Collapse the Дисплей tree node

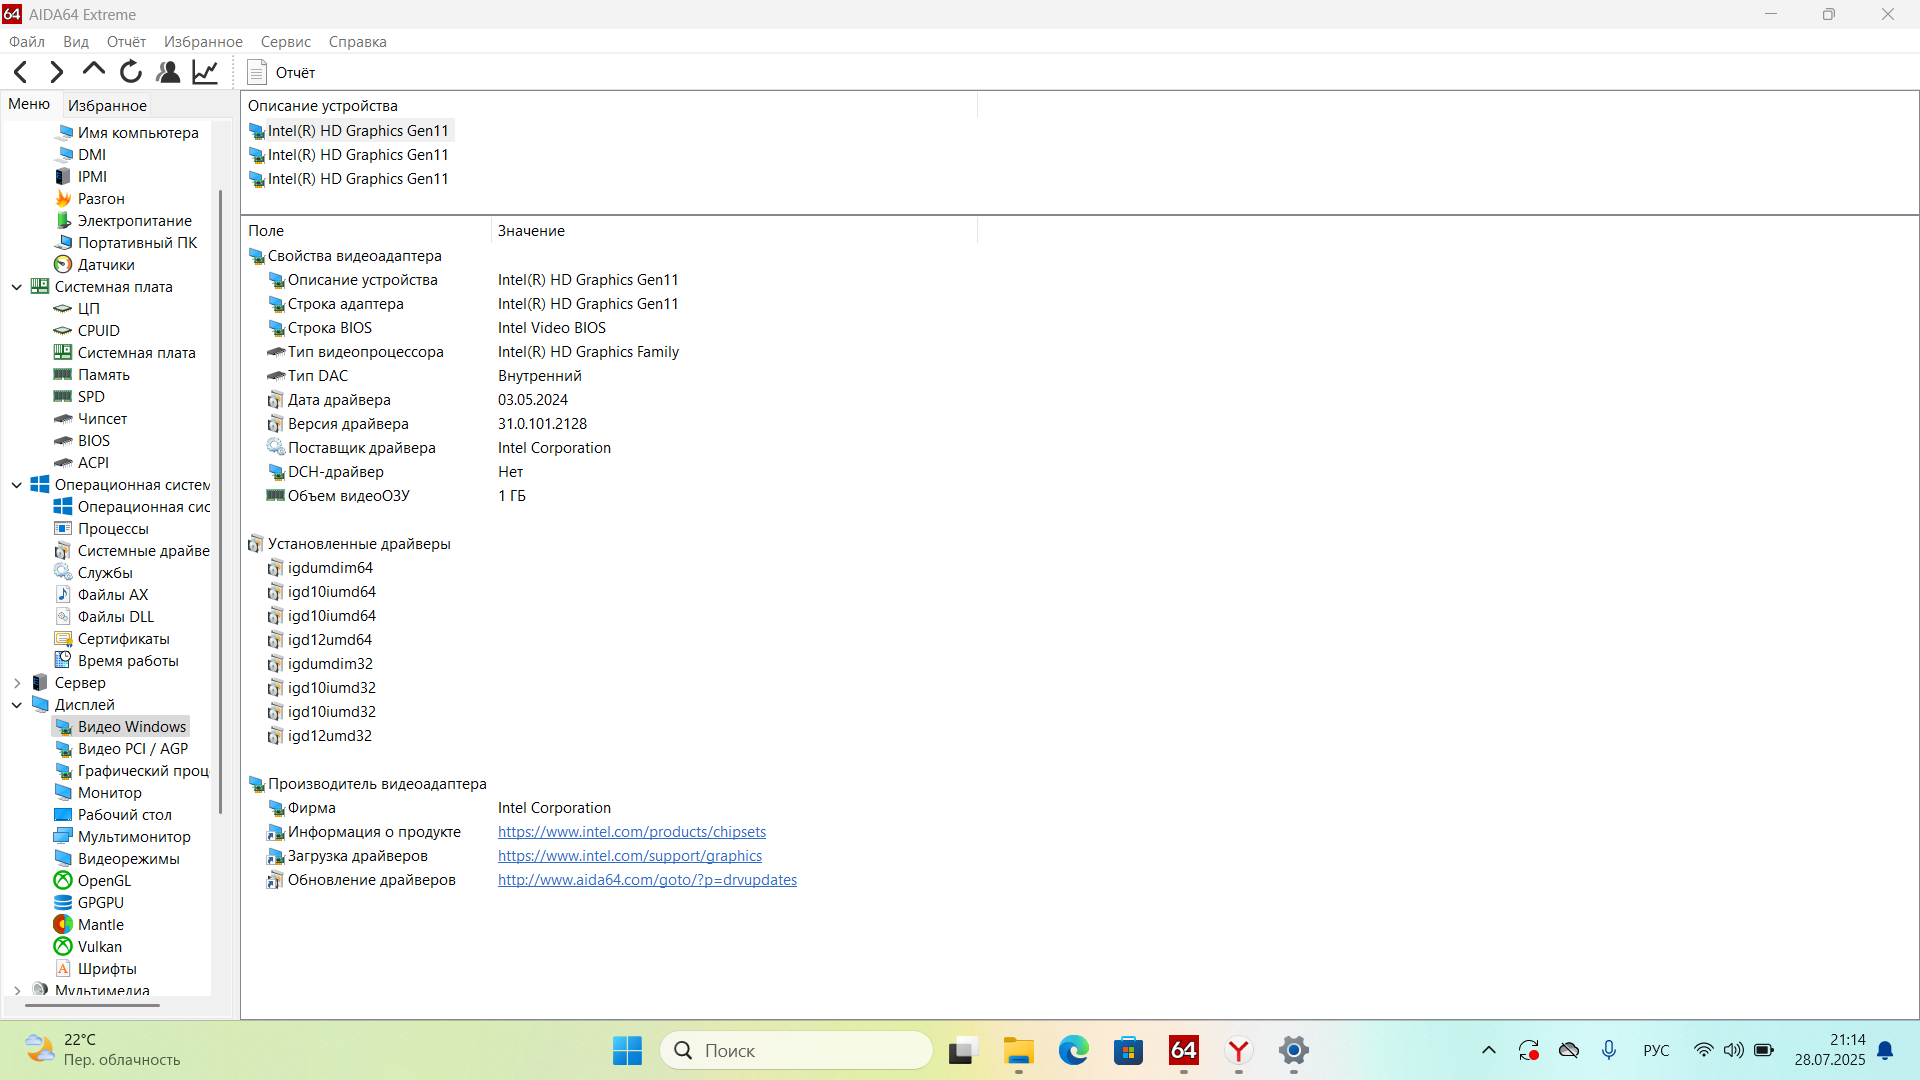[x=17, y=705]
